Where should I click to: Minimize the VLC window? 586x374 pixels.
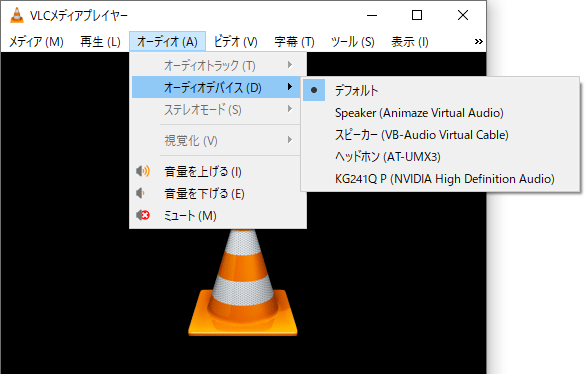[x=371, y=15]
